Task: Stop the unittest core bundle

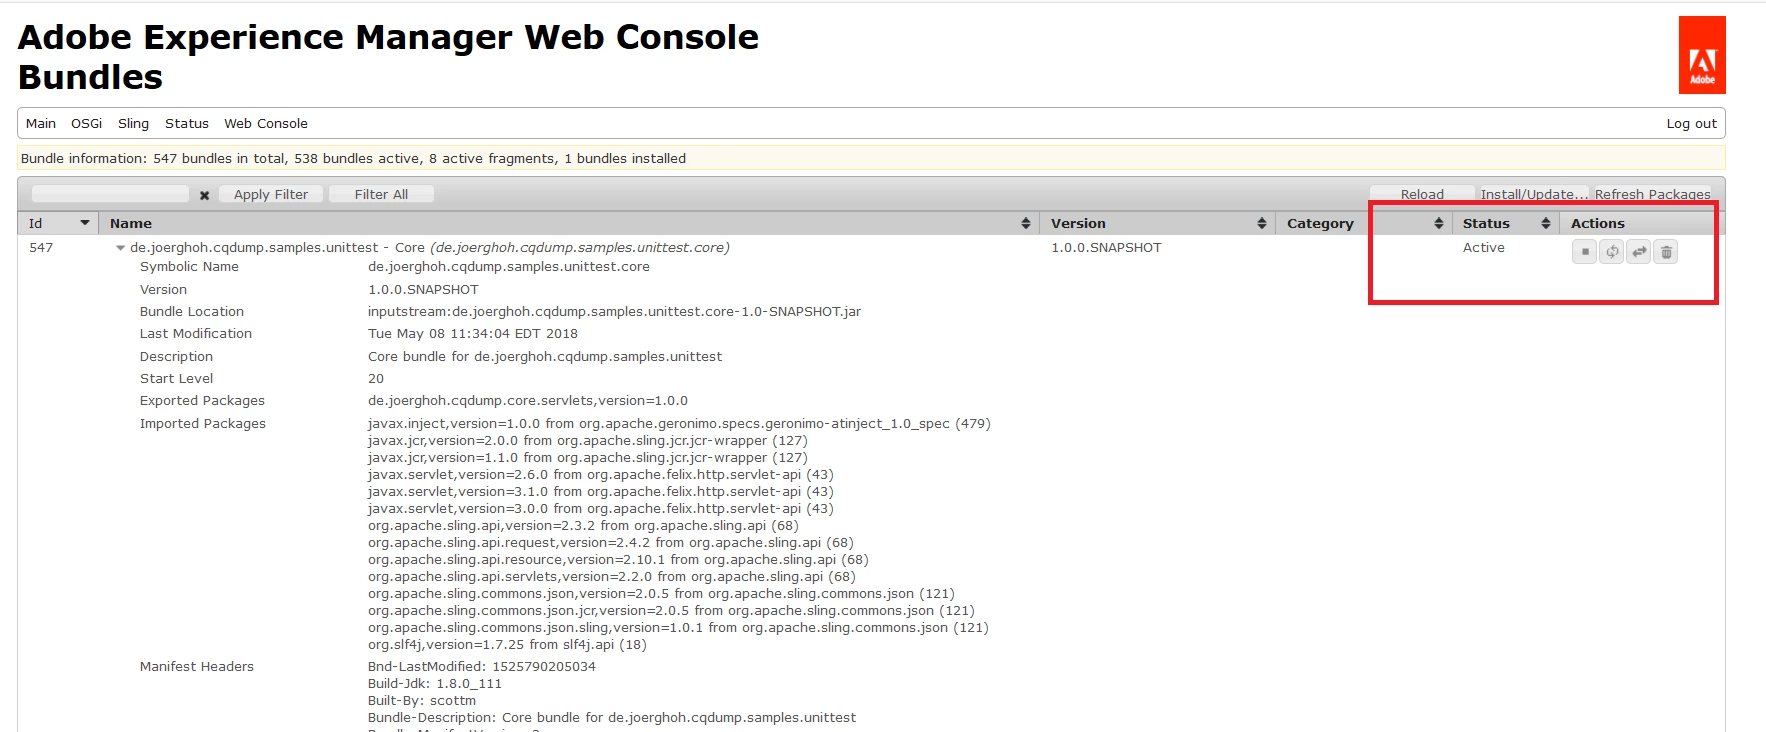Action: tap(1584, 252)
